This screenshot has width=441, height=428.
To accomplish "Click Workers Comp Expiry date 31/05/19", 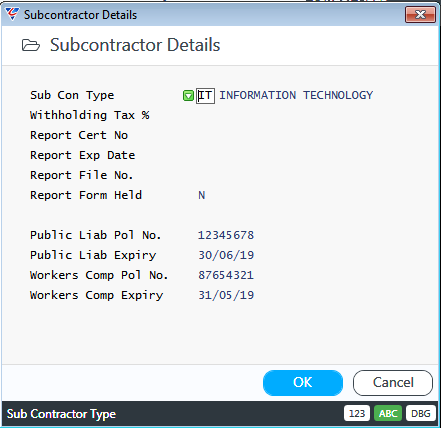I will pyautogui.click(x=226, y=295).
